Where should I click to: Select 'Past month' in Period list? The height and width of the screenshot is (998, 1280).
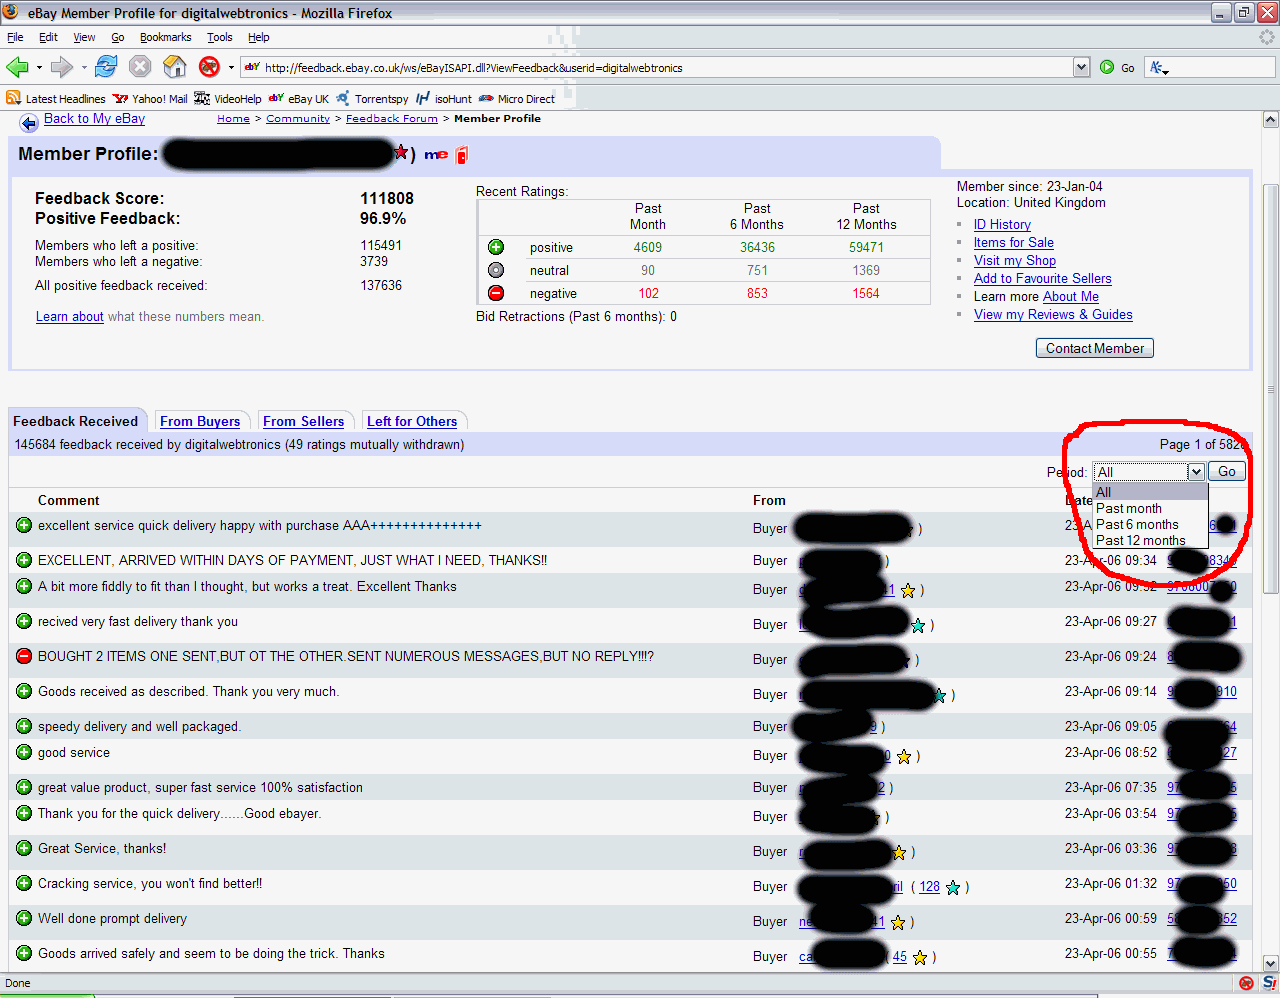(1150, 508)
